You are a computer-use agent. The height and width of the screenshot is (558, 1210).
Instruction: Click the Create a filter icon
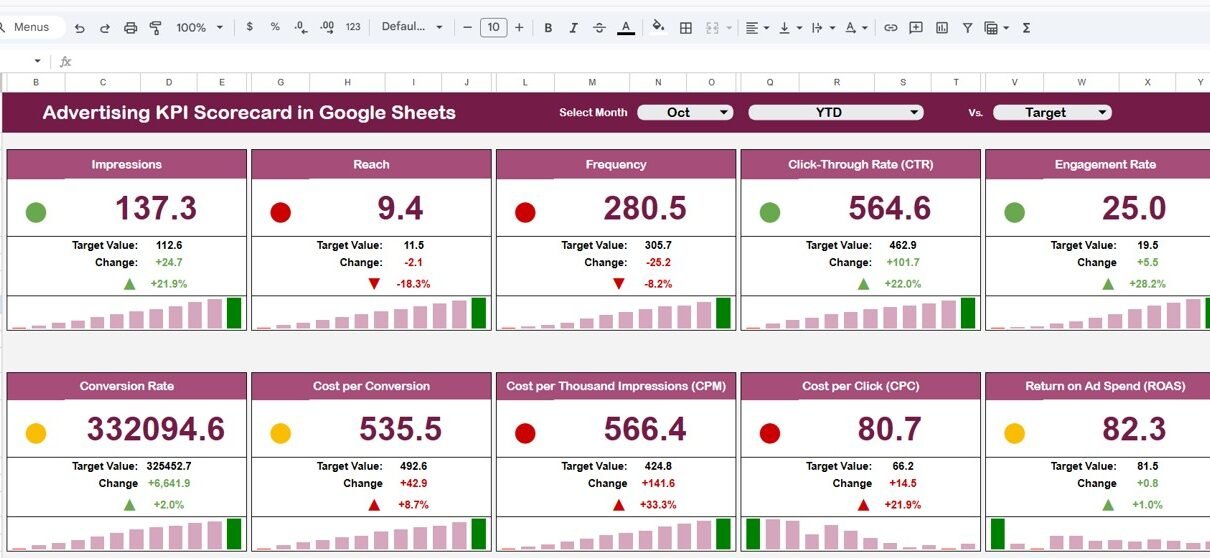(x=968, y=28)
